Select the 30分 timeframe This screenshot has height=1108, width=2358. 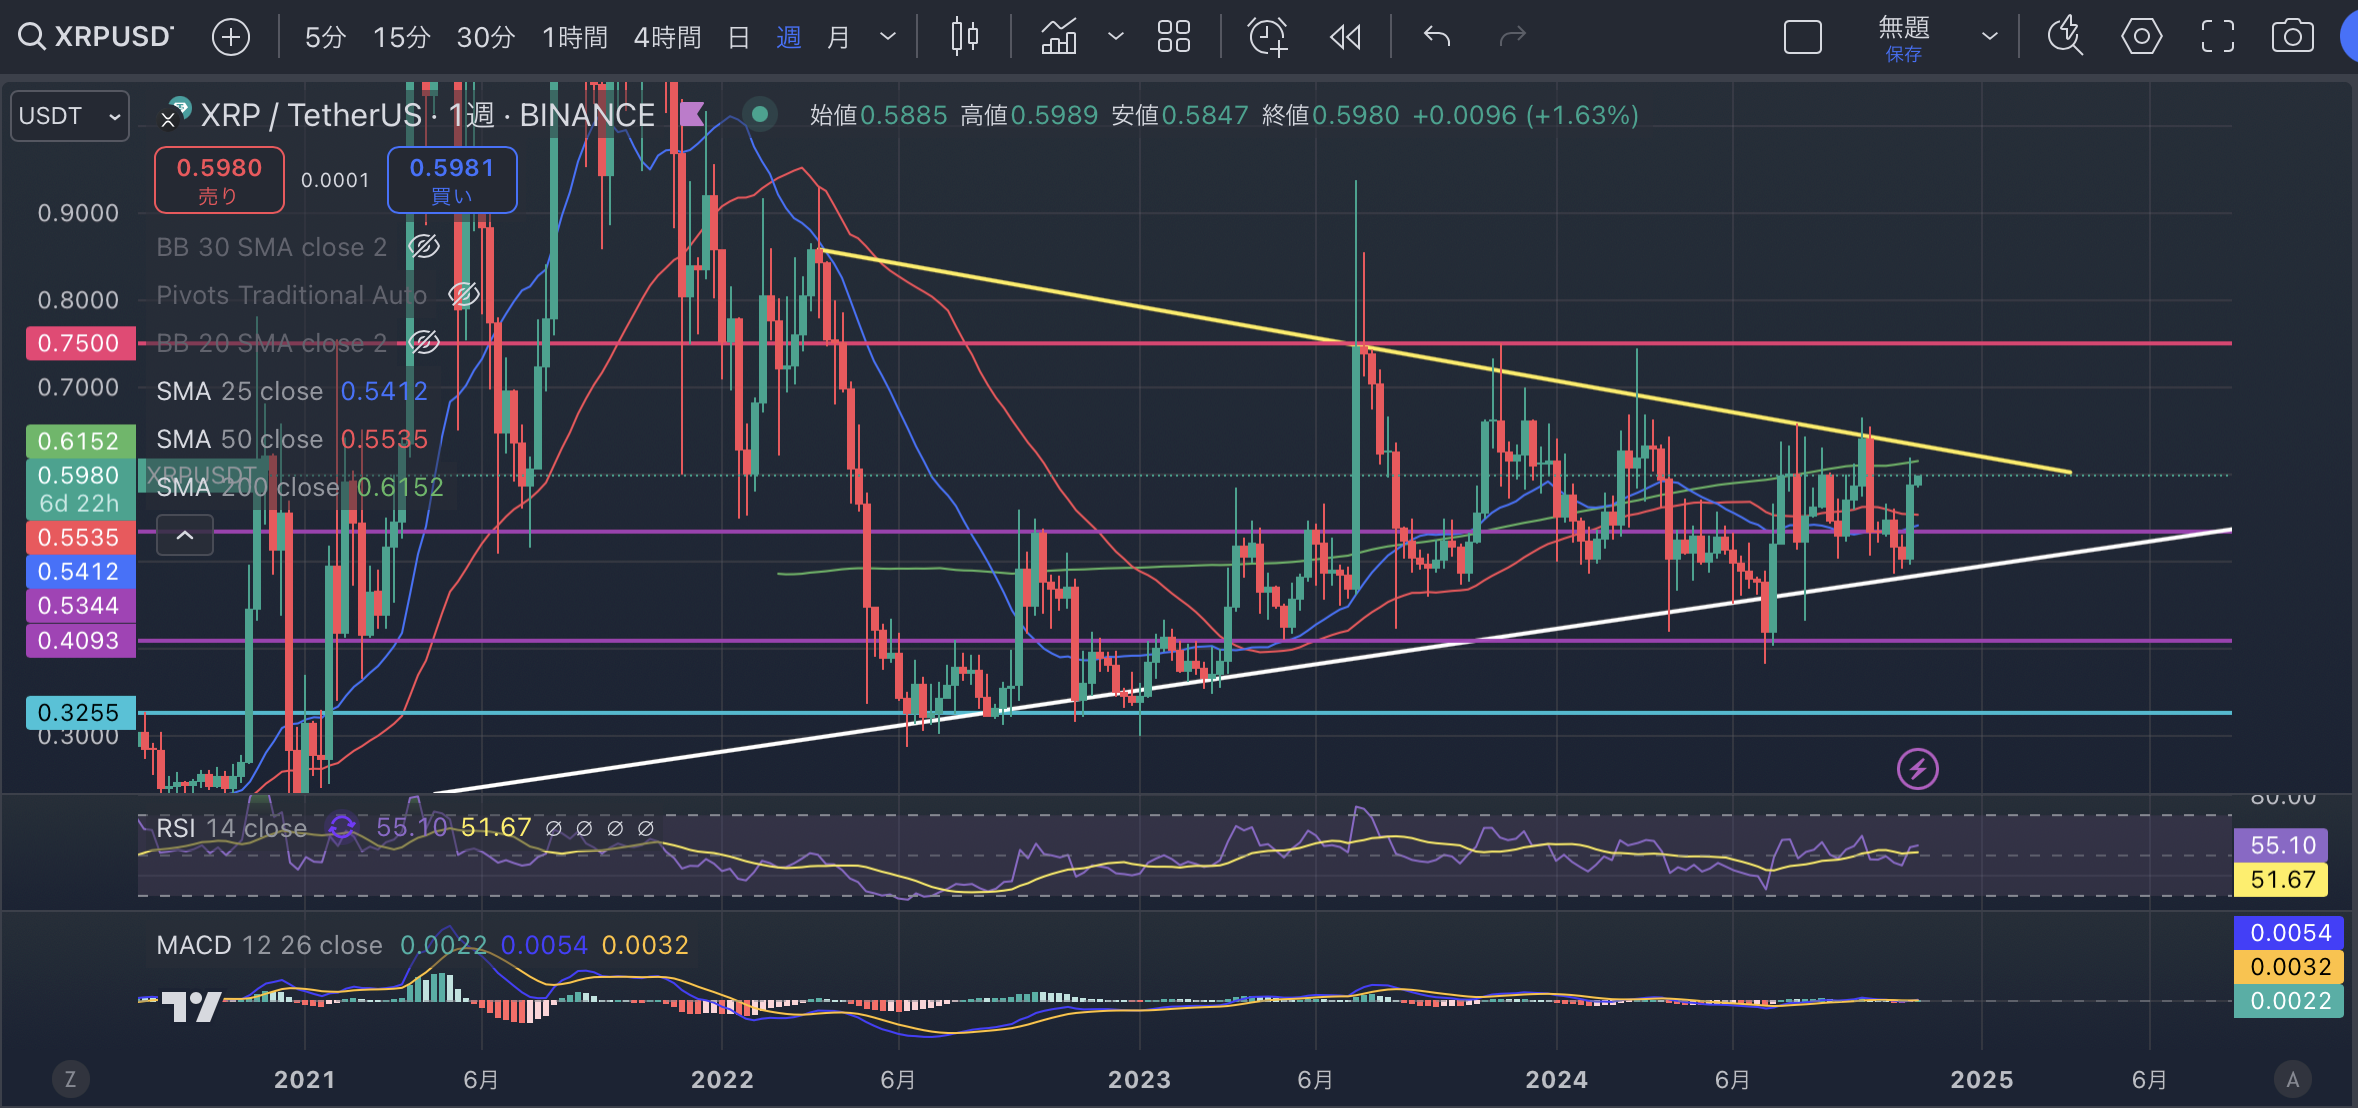(x=485, y=37)
